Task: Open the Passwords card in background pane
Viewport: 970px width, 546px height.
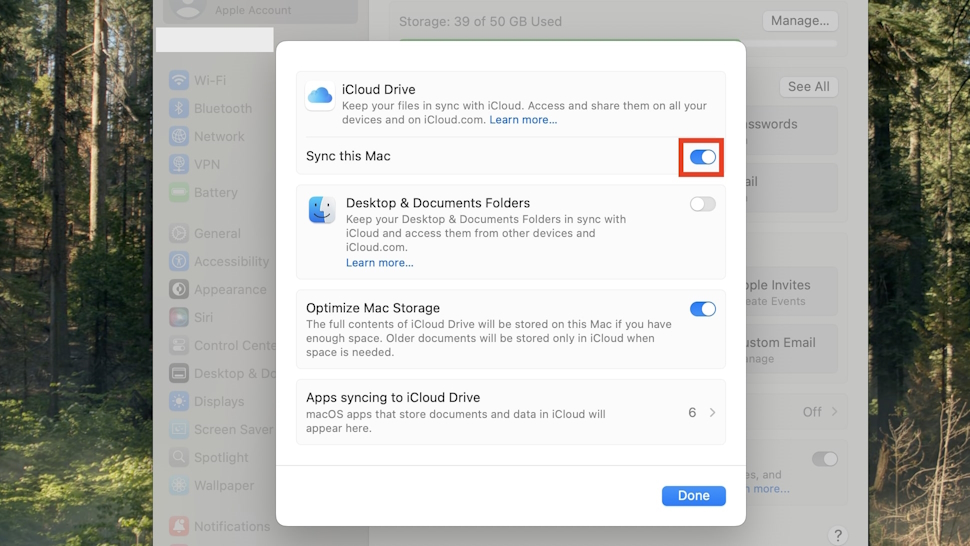Action: pyautogui.click(x=792, y=130)
